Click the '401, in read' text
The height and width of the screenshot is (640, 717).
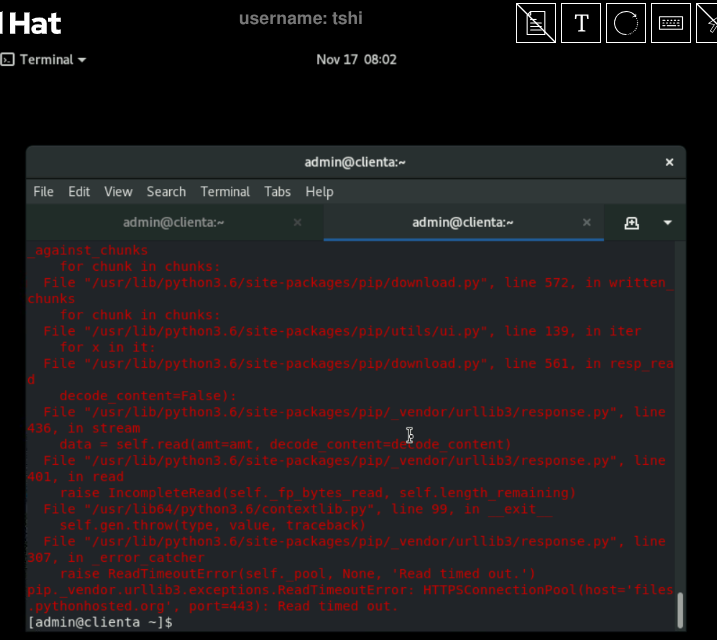[75, 477]
